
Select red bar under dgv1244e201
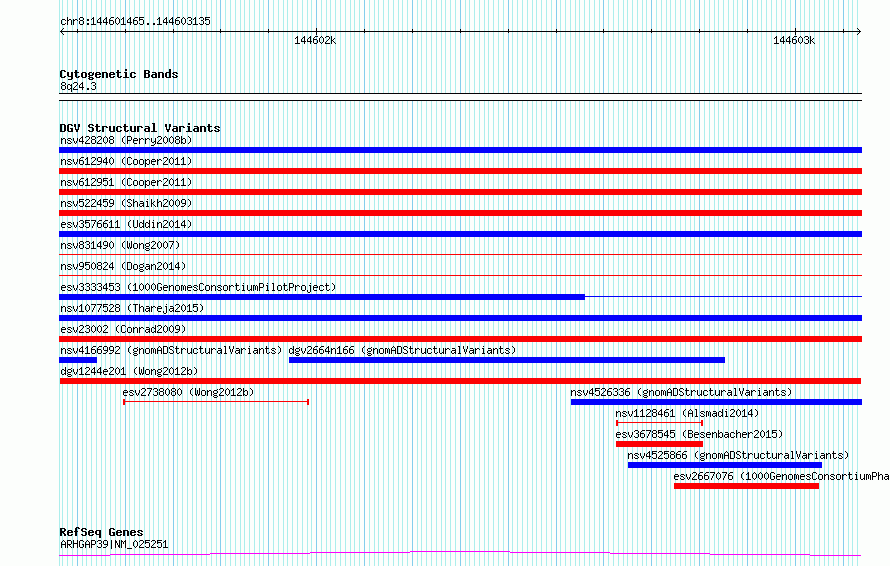460,381
